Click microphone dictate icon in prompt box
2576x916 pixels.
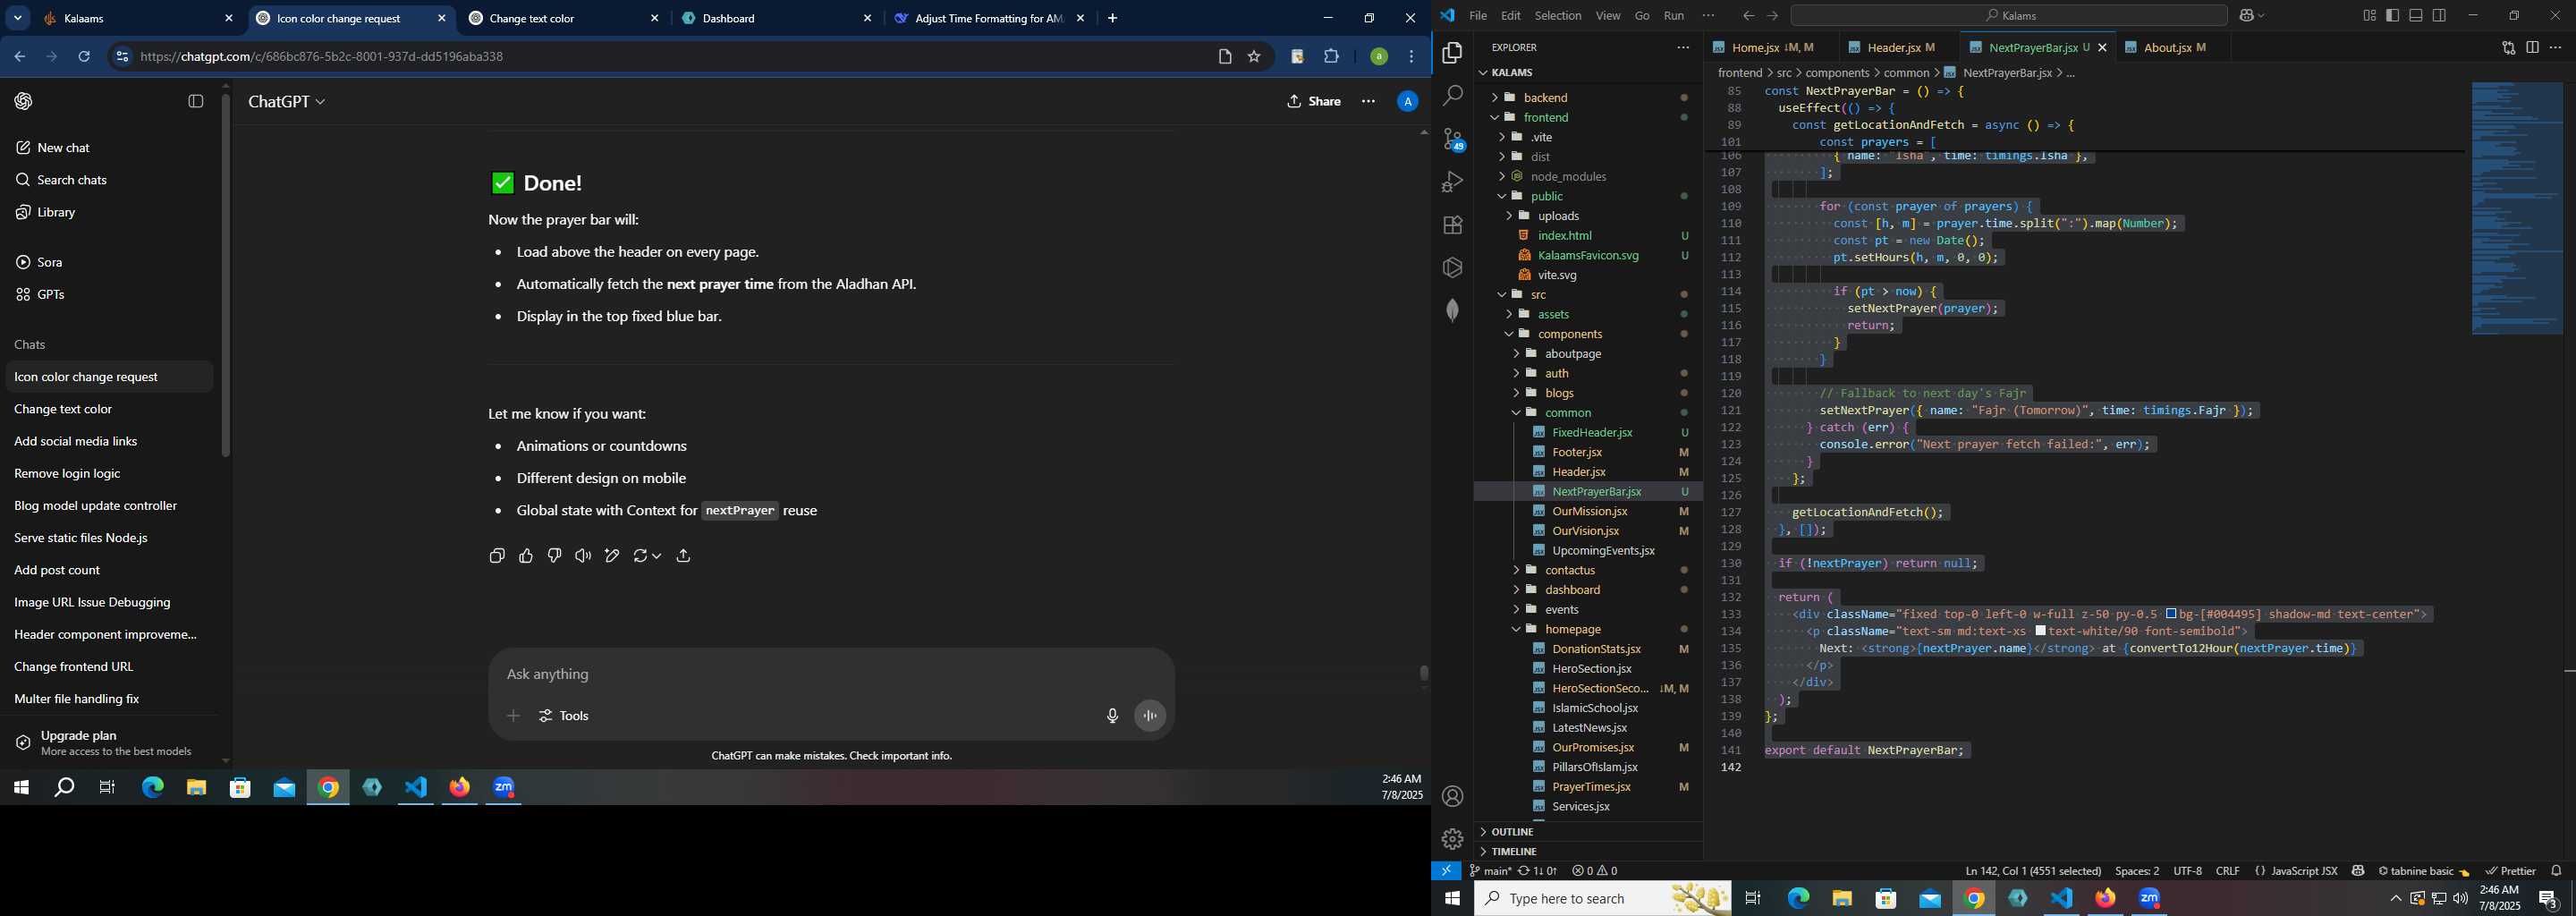click(1112, 716)
